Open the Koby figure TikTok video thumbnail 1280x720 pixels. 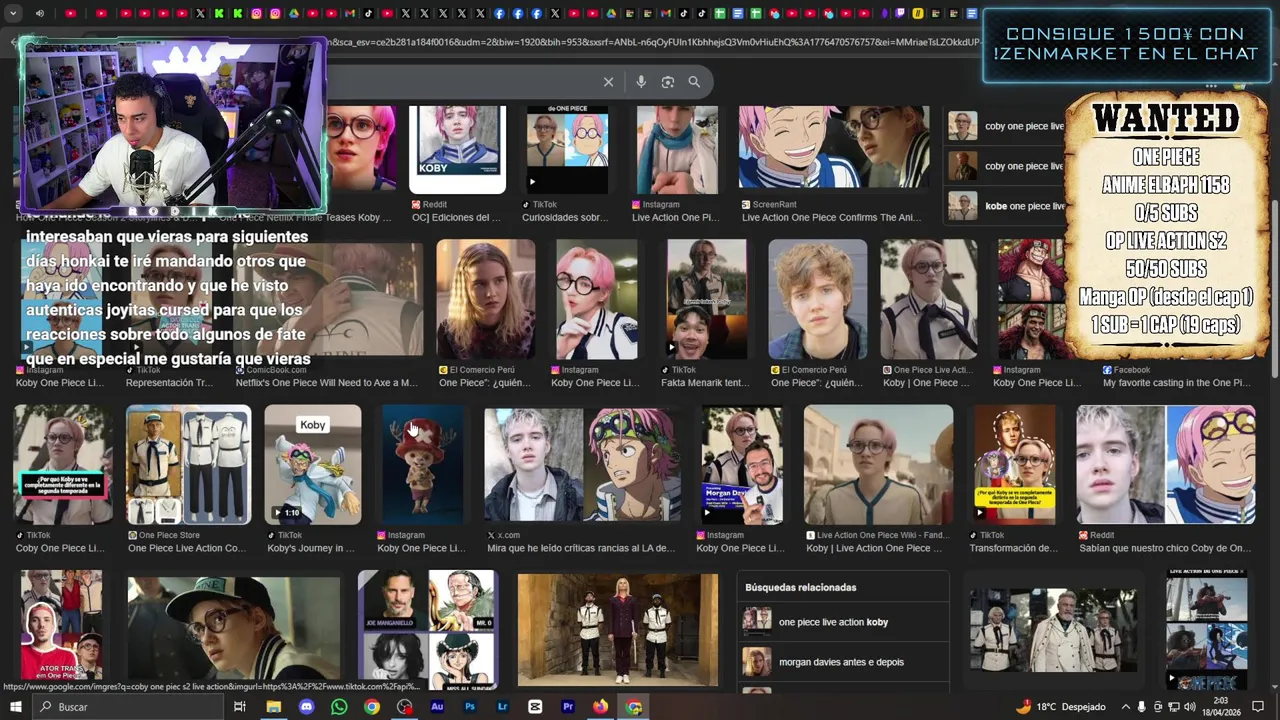(x=313, y=464)
